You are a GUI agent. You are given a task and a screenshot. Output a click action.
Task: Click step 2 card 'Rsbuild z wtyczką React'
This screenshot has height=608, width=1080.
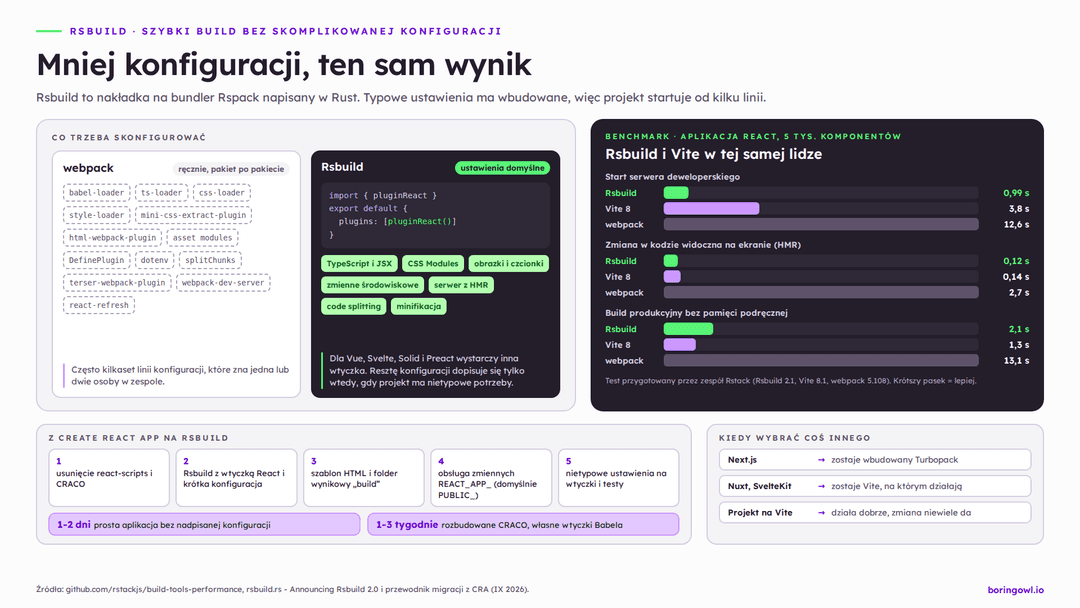point(236,478)
